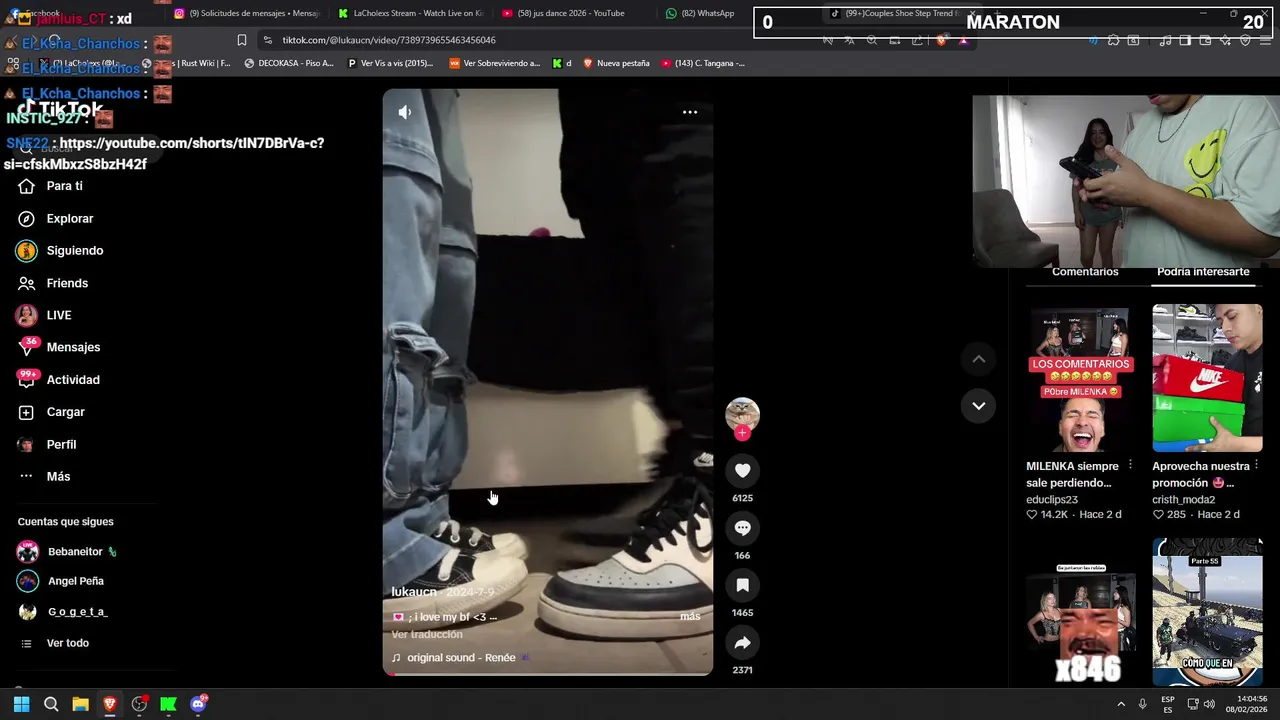
Task: Expand the caption with más
Action: click(x=690, y=617)
